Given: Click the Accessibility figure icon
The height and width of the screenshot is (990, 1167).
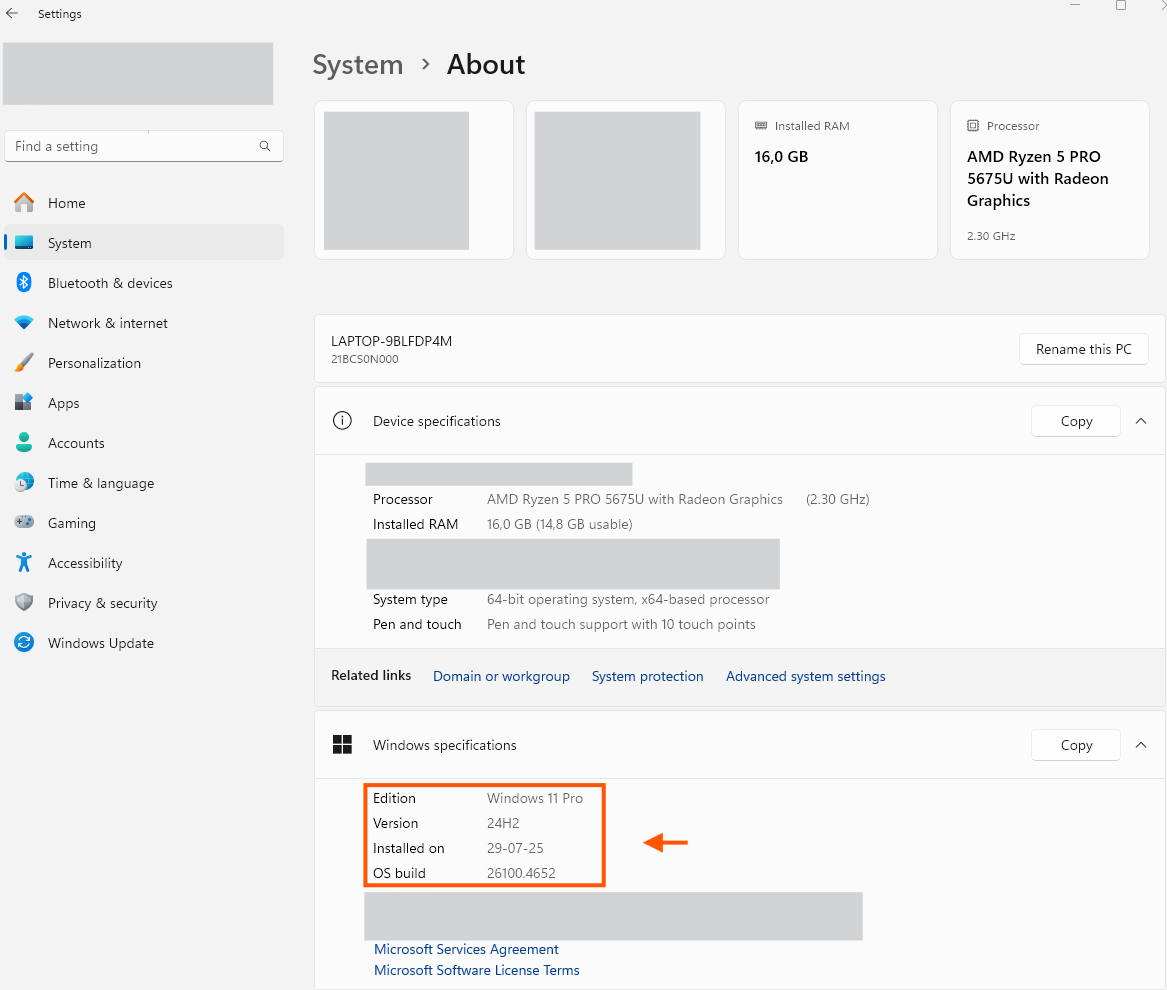Looking at the screenshot, I should 24,562.
